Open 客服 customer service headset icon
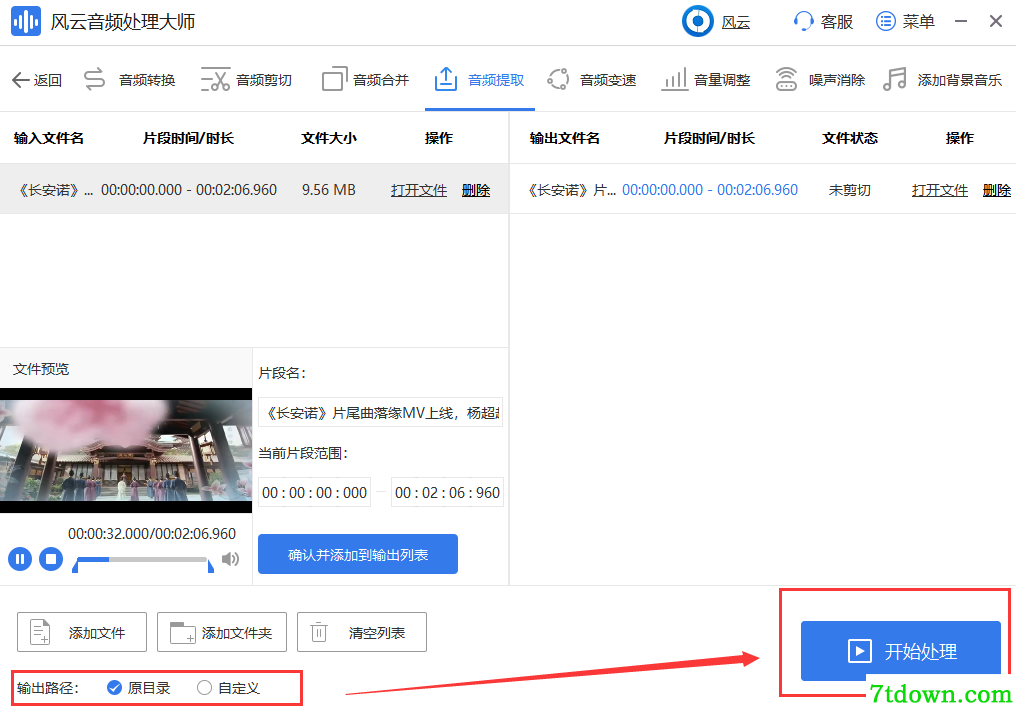 [x=803, y=21]
